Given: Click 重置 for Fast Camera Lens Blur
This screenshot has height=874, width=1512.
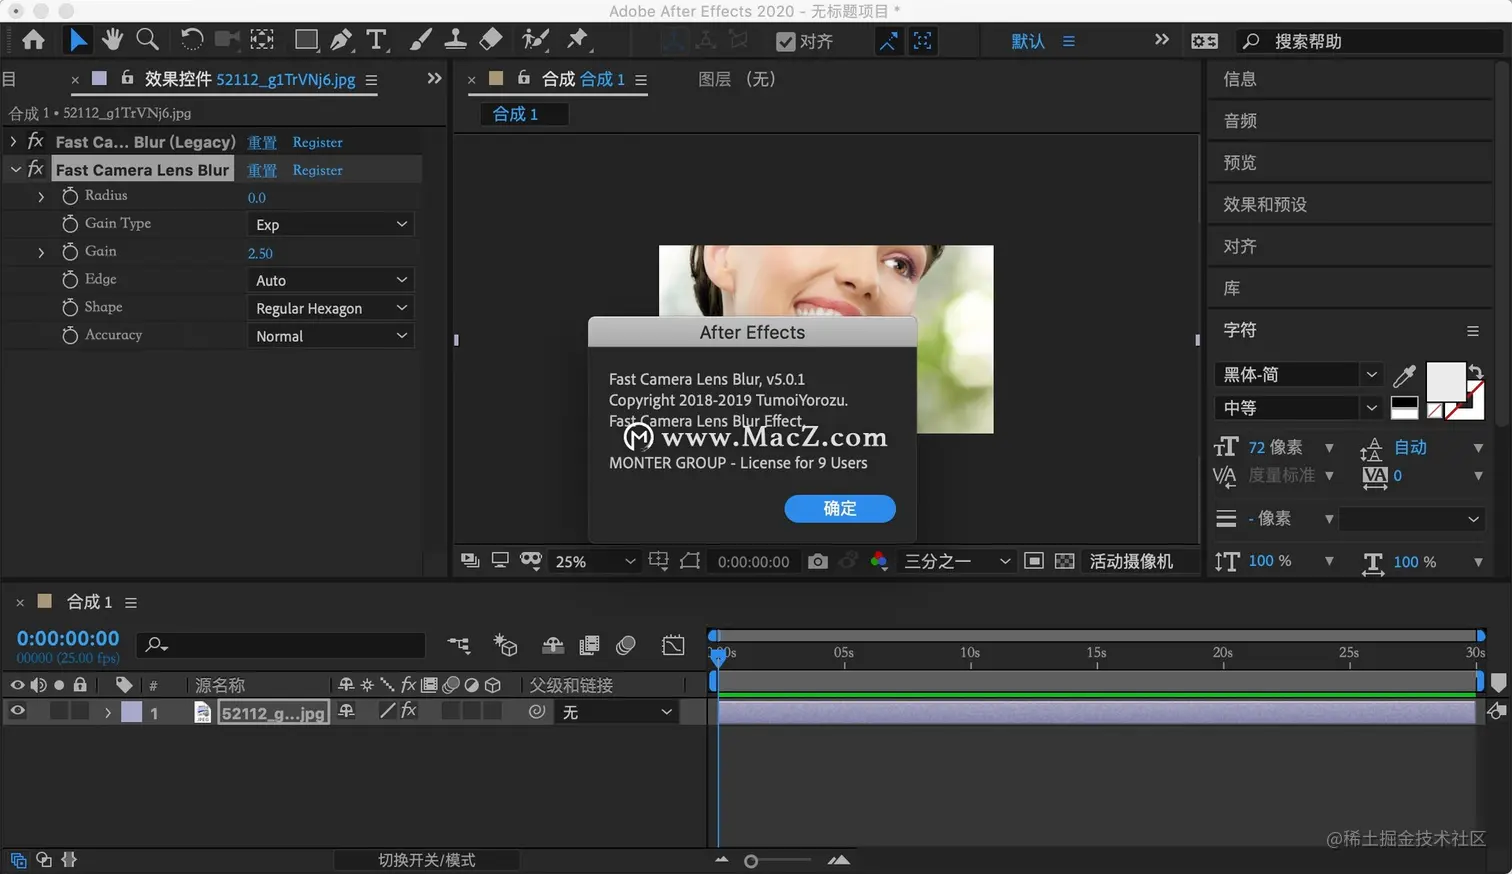Looking at the screenshot, I should pos(262,170).
